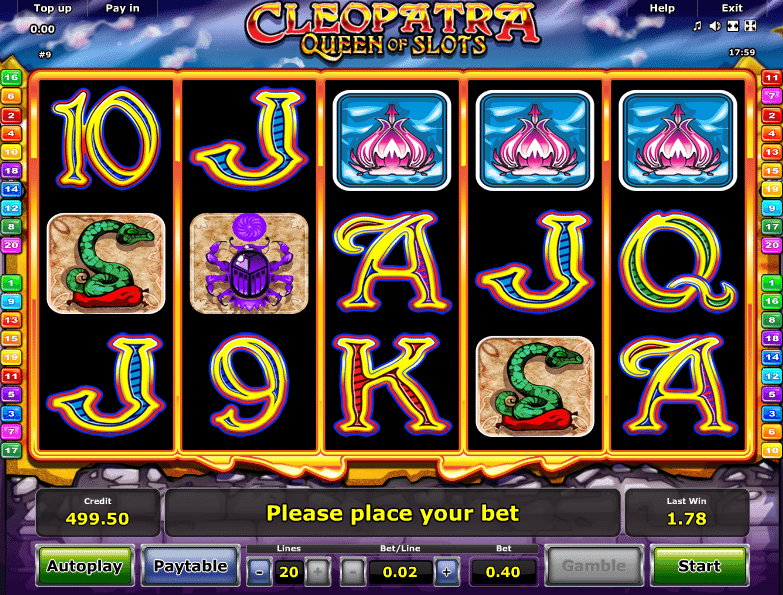Click the green snake symbol on first reel

coord(106,263)
